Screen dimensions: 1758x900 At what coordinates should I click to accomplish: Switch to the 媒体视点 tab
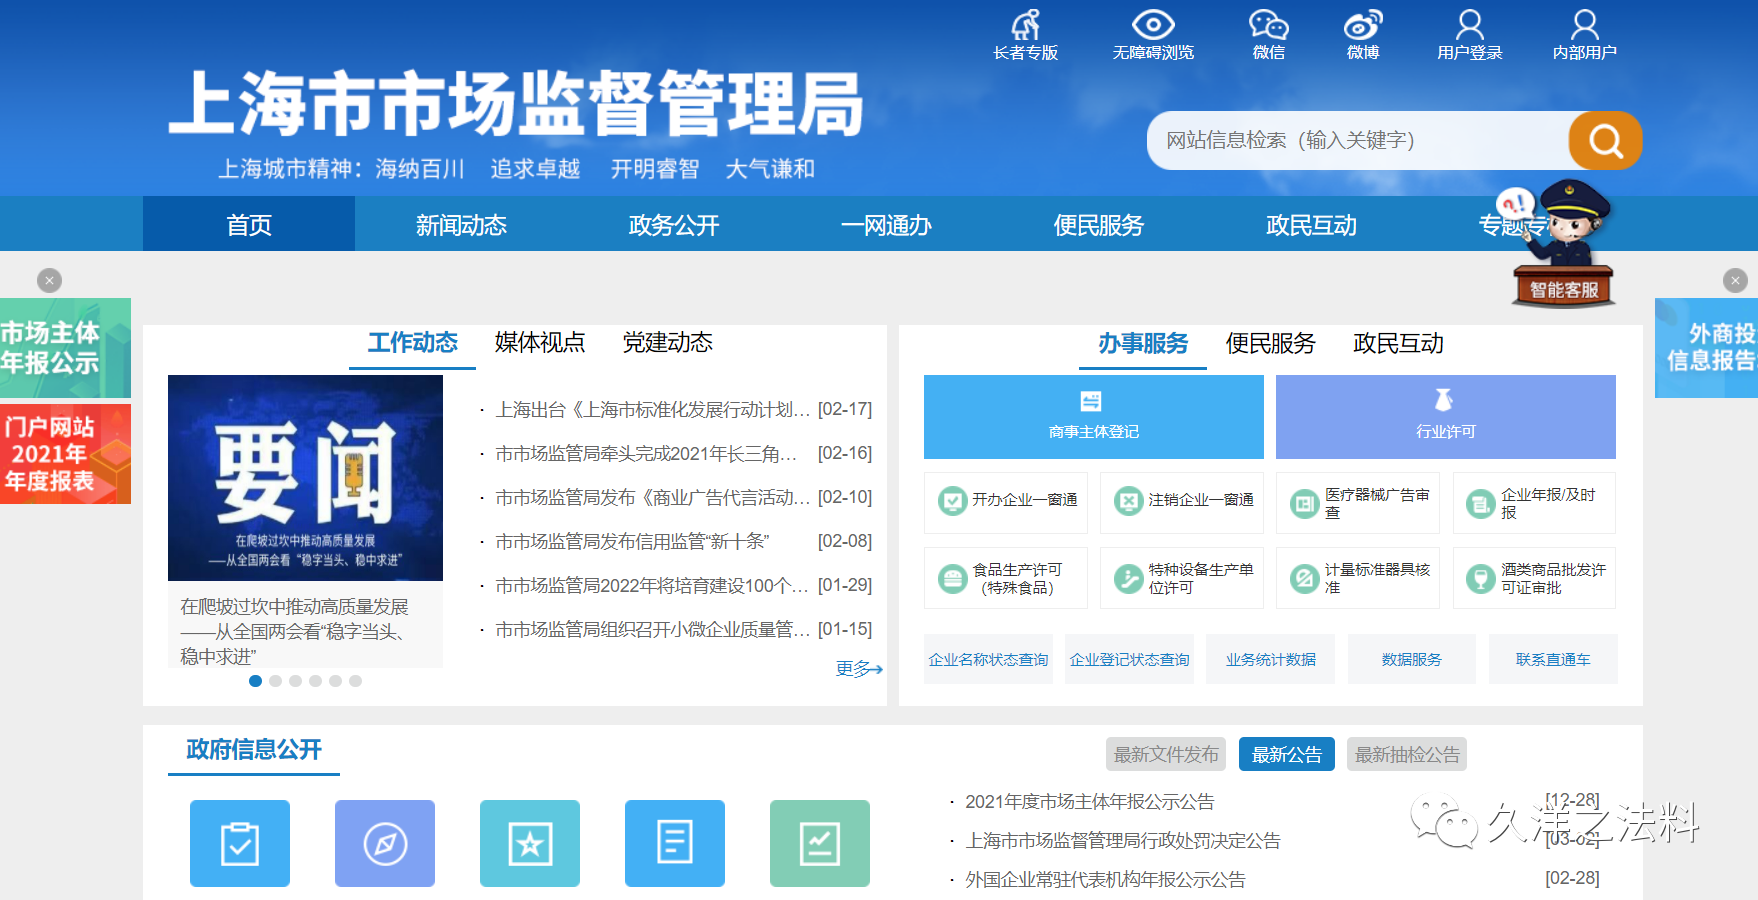(540, 343)
